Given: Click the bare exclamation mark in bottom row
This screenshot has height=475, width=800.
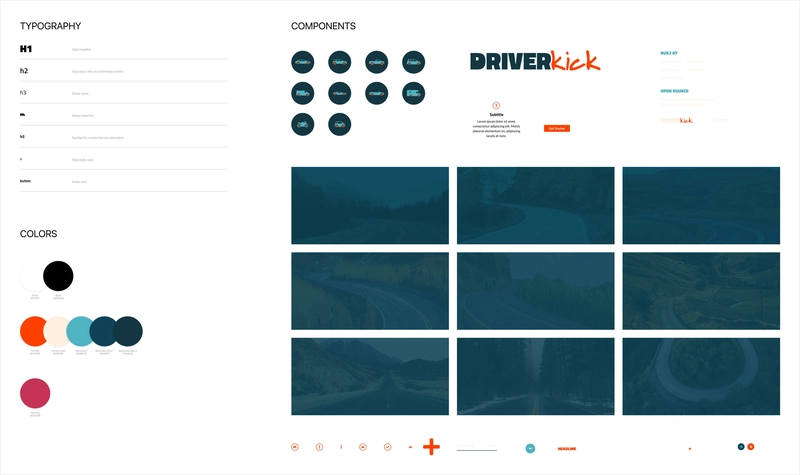Looking at the screenshot, I should 341,447.
